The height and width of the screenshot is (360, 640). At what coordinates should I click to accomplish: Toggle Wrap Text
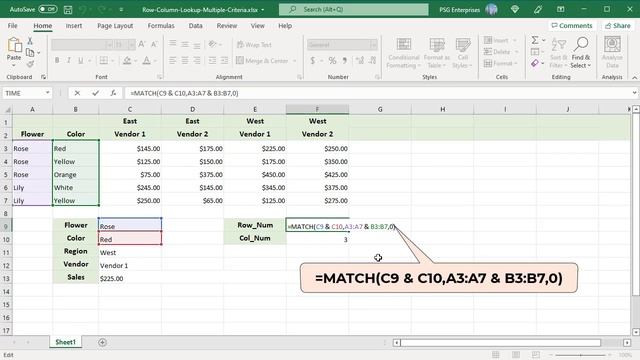point(254,45)
